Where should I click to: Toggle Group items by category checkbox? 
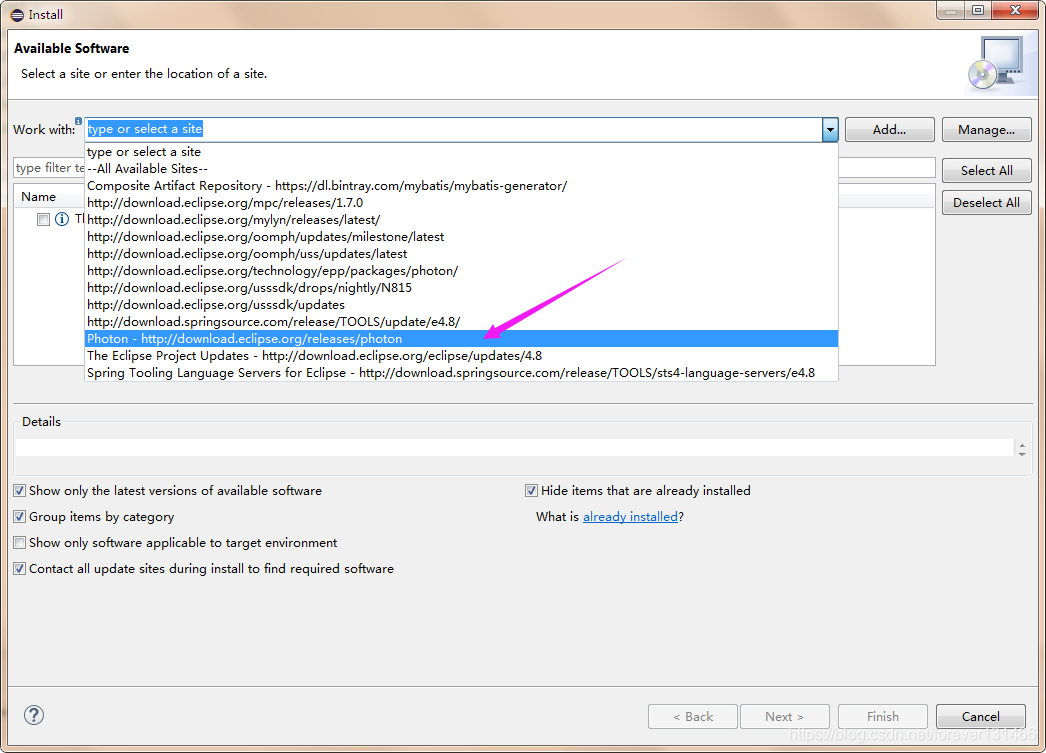[x=20, y=517]
